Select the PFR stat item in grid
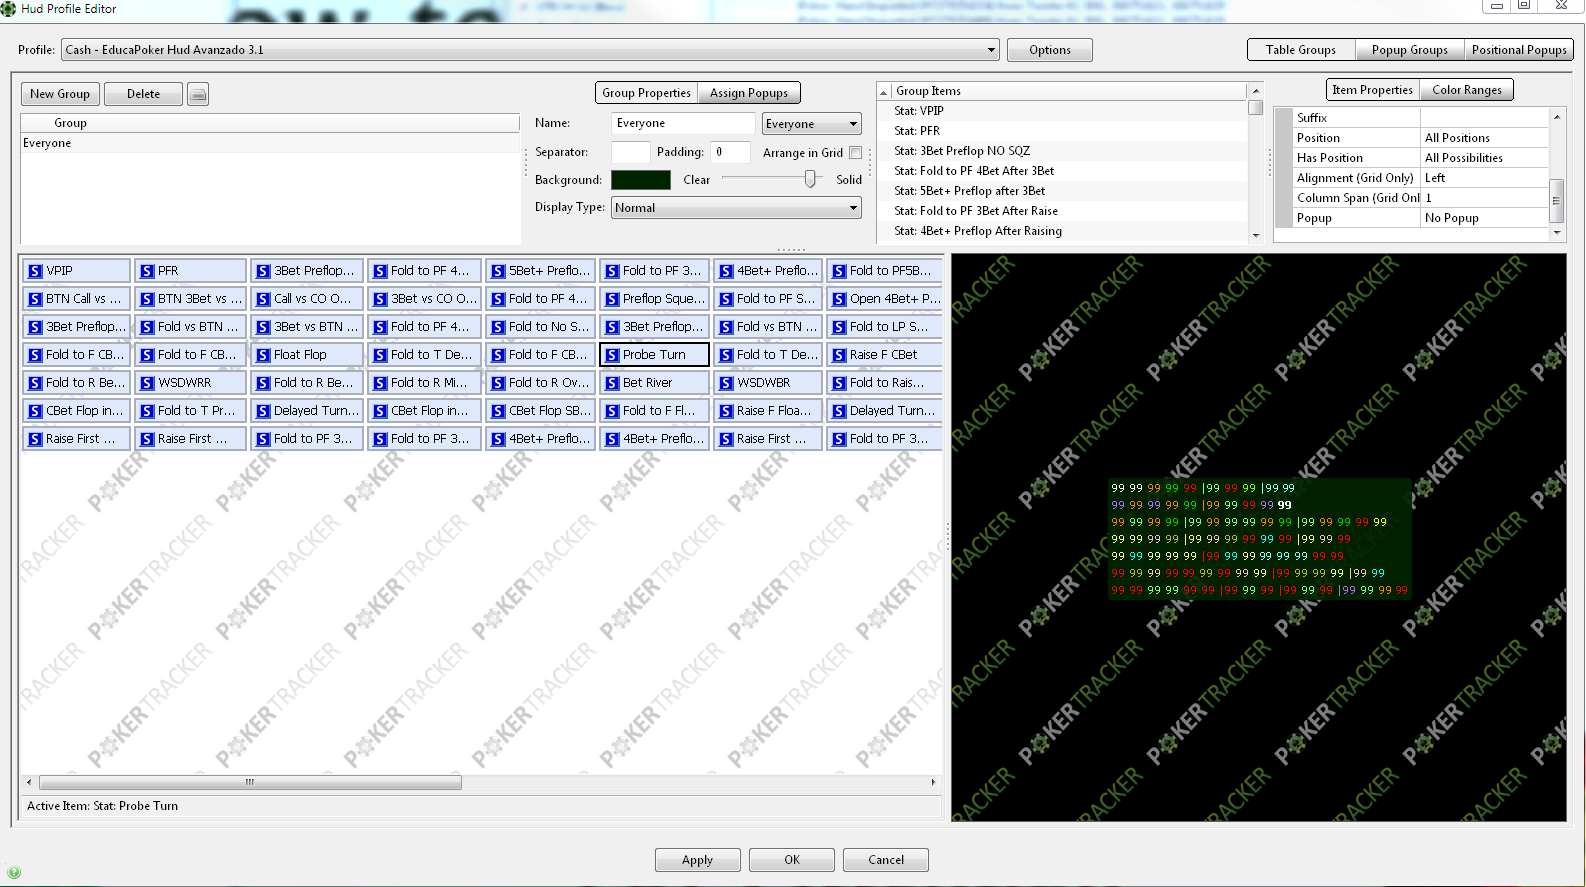Viewport: 1586px width, 887px height. [x=190, y=271]
